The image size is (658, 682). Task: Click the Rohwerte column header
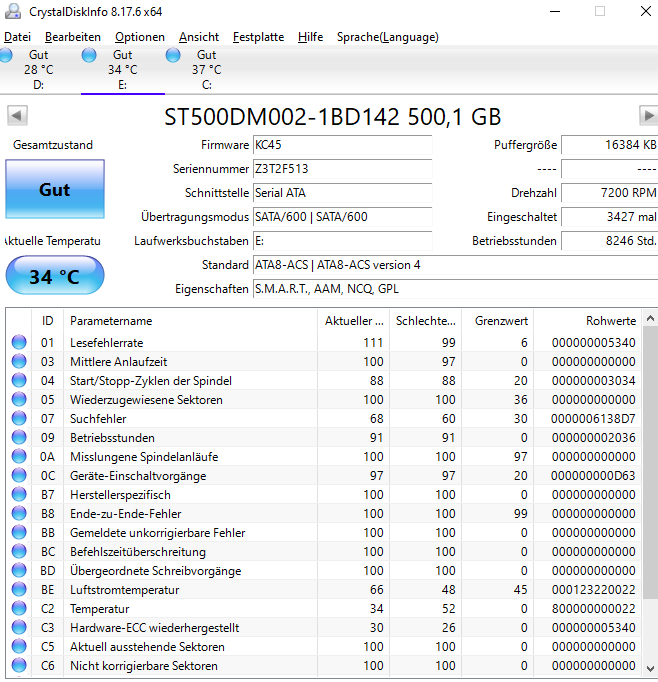tap(588, 321)
